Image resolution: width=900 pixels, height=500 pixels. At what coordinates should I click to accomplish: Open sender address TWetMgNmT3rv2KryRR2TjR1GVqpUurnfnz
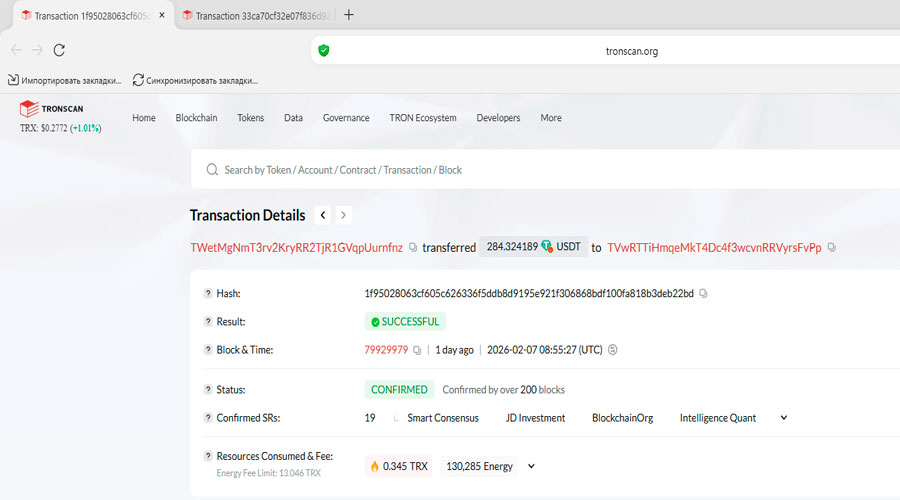click(297, 247)
